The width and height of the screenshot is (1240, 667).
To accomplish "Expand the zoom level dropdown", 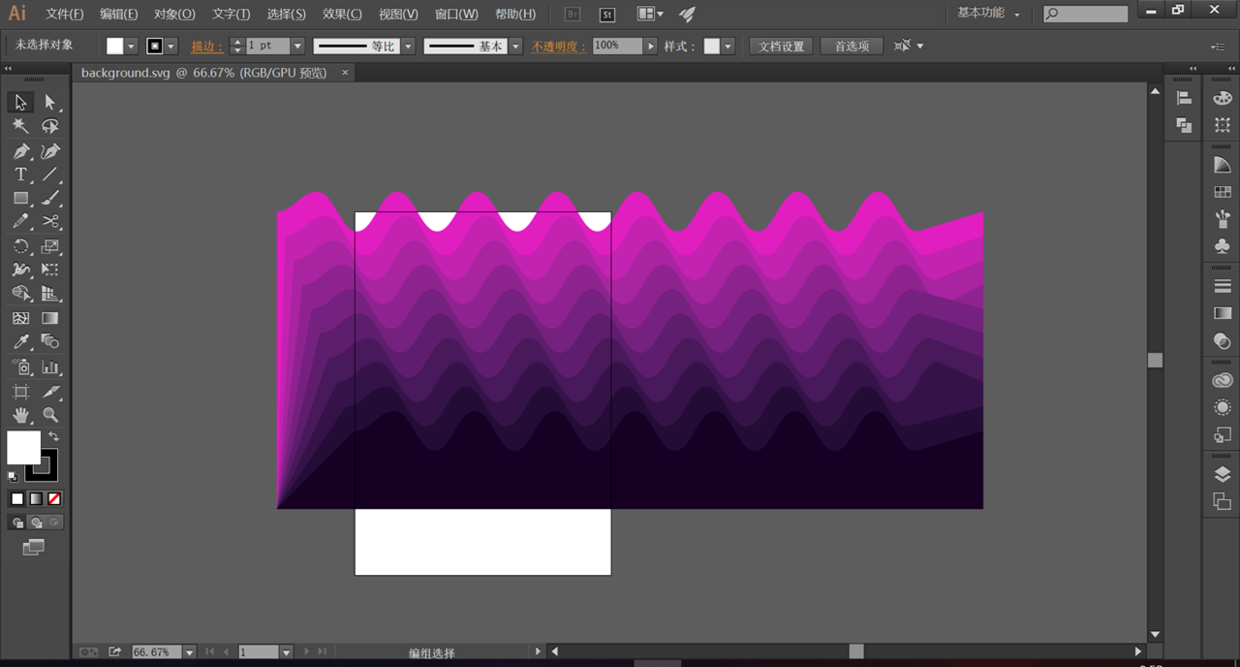I will coord(189,652).
